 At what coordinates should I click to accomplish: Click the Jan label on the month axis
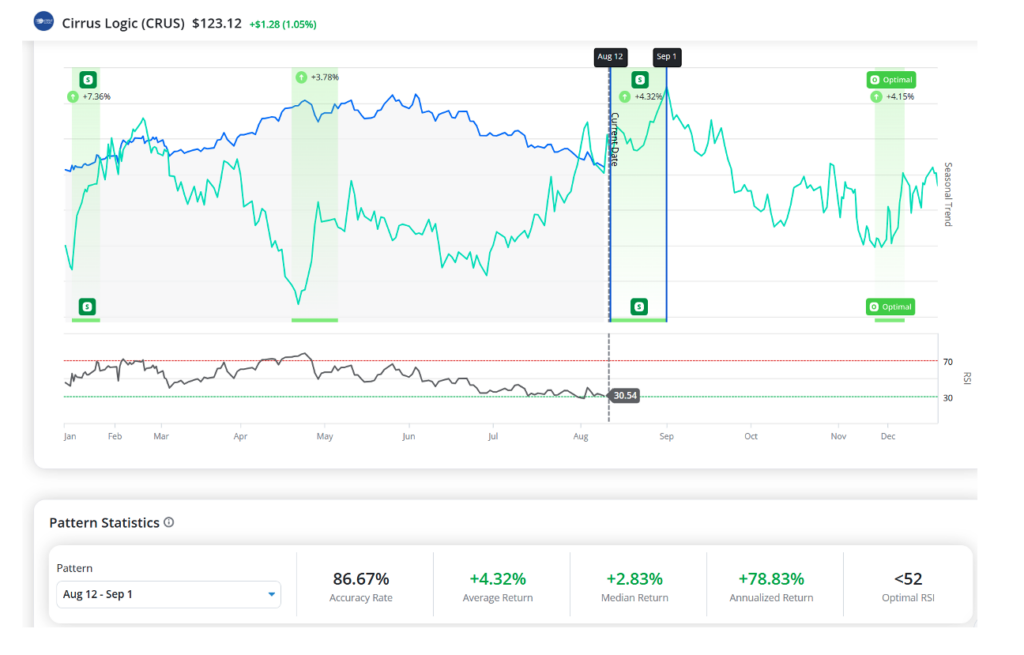tap(70, 436)
